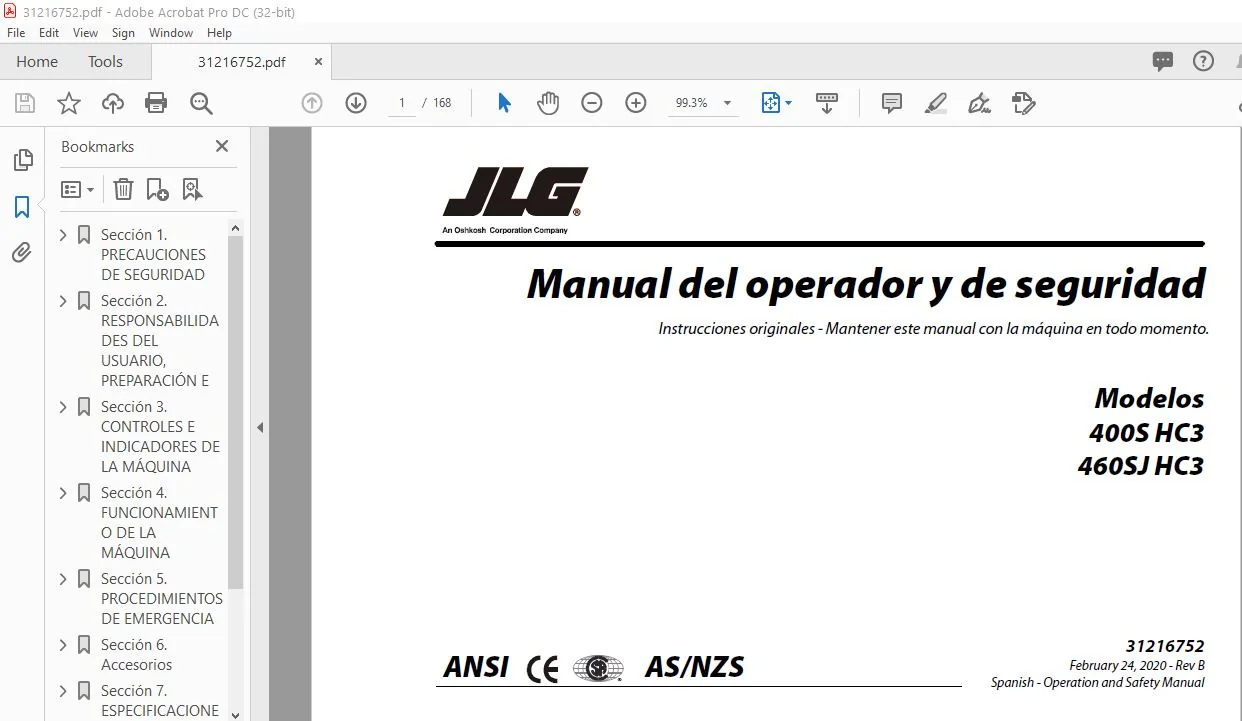Expand the Sección 7 bookmark
This screenshot has width=1242, height=721.
63,691
